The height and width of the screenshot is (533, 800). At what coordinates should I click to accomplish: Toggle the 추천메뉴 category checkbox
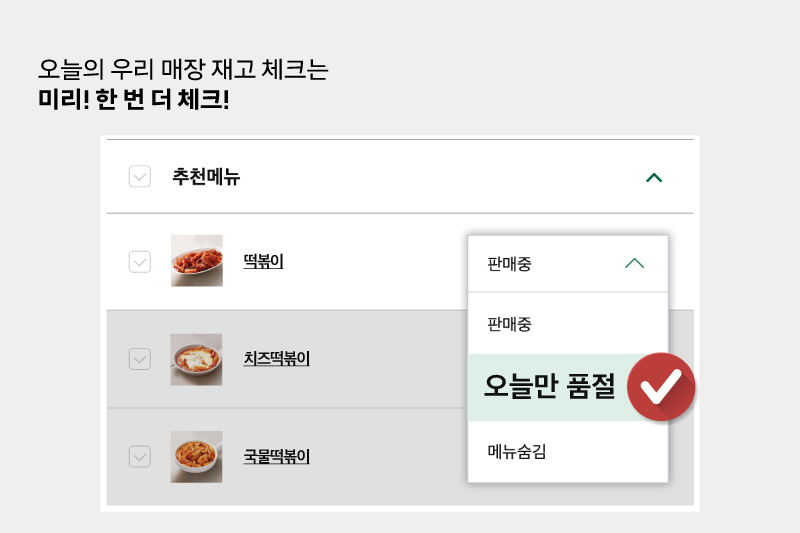pos(140,176)
